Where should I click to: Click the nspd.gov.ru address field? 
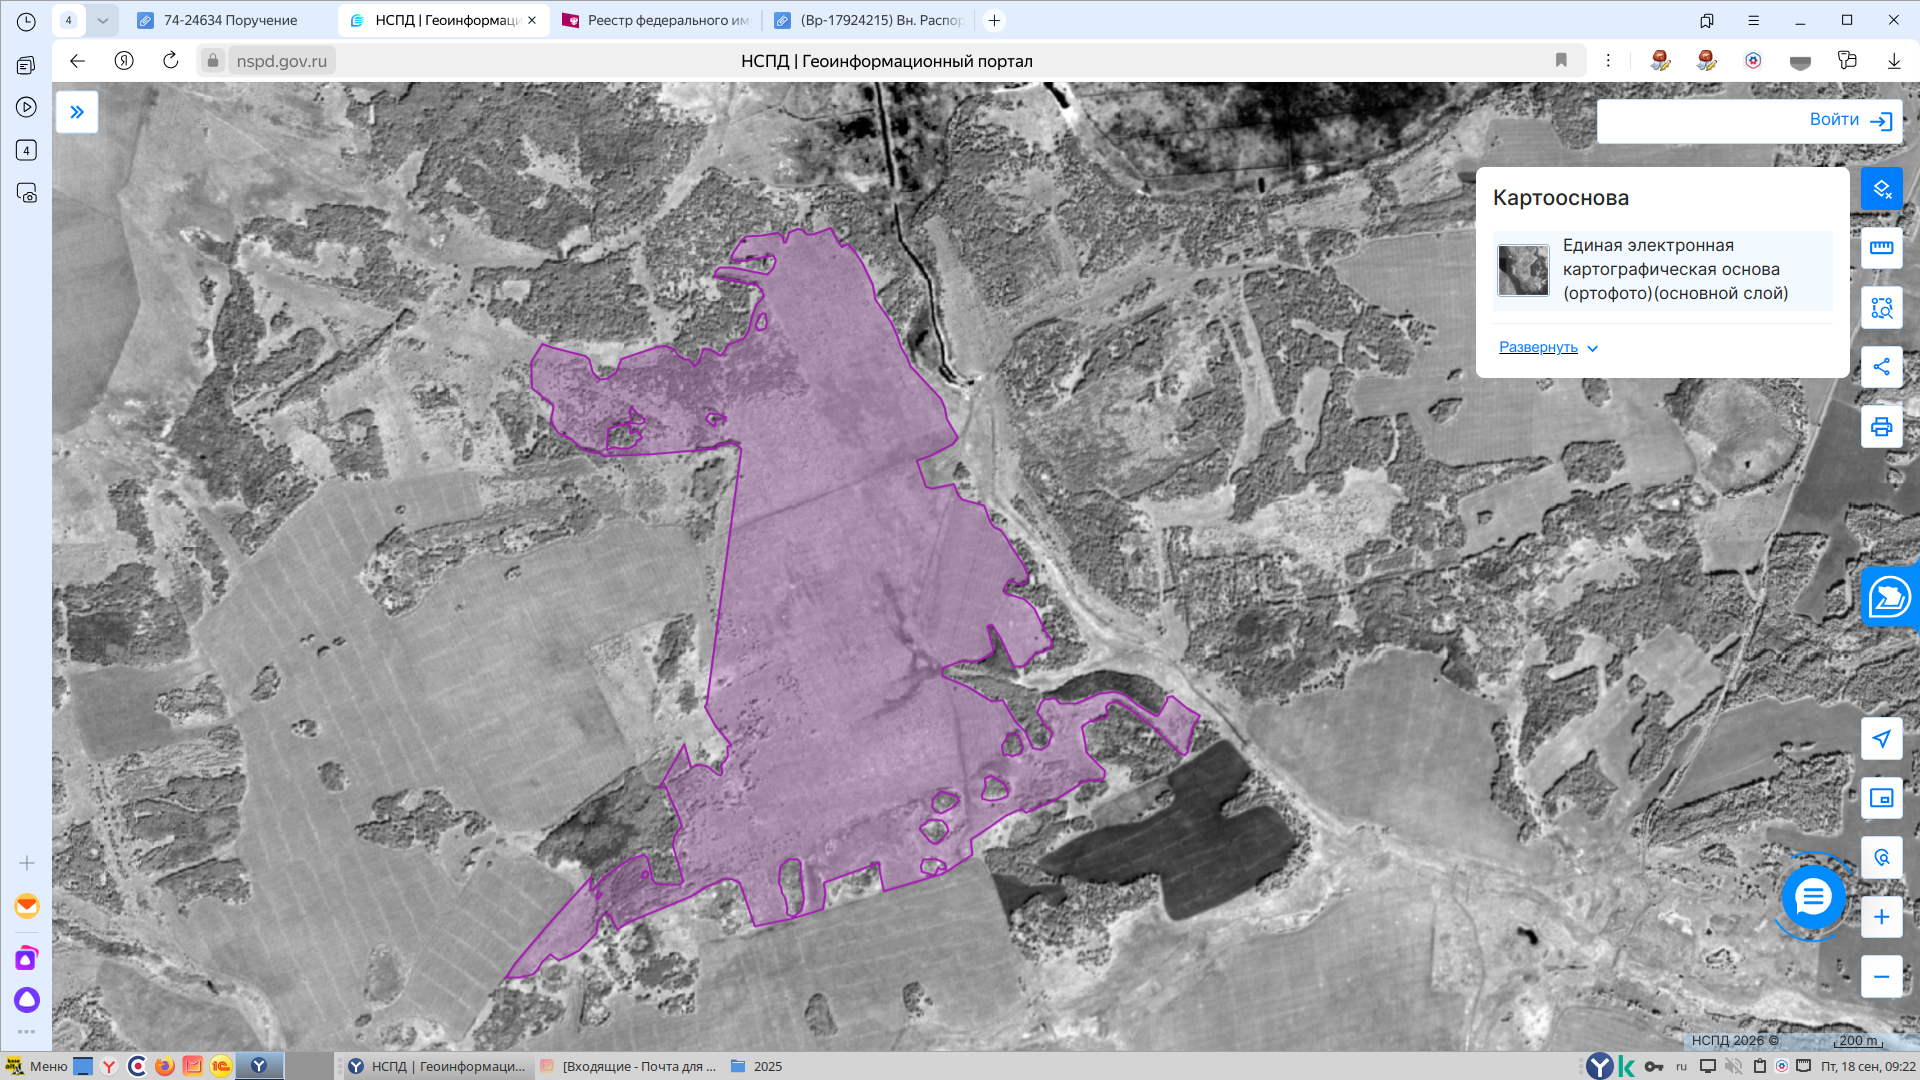click(282, 61)
